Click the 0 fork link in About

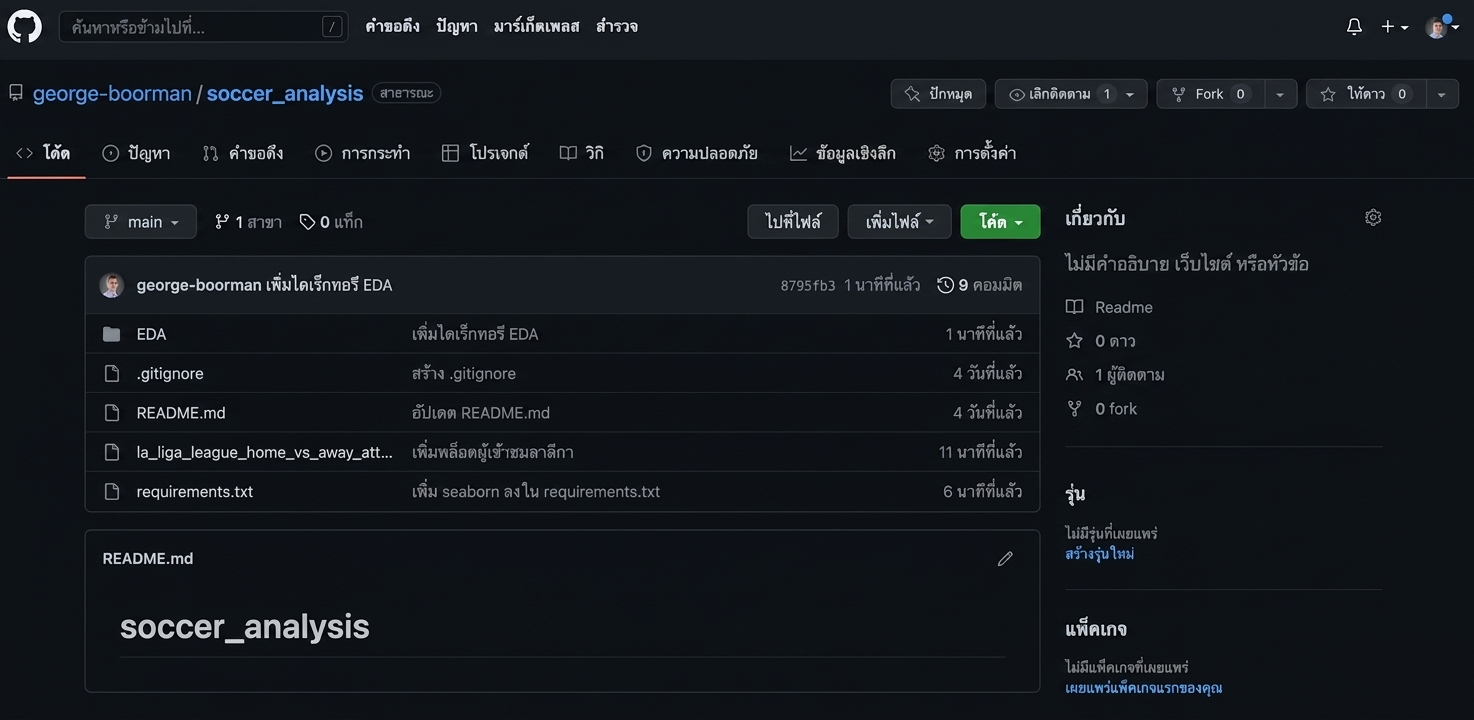pyautogui.click(x=1101, y=409)
